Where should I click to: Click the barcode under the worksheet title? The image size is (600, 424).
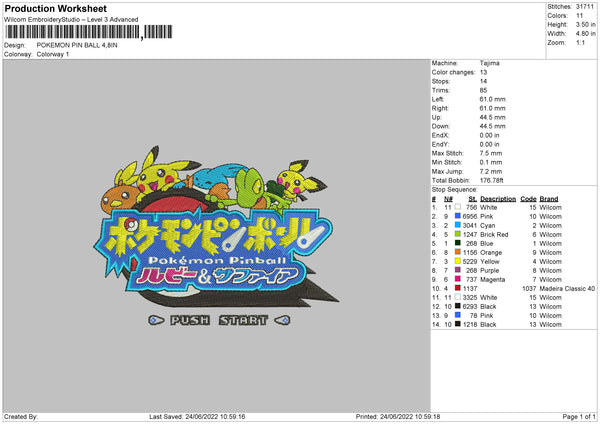[88, 32]
